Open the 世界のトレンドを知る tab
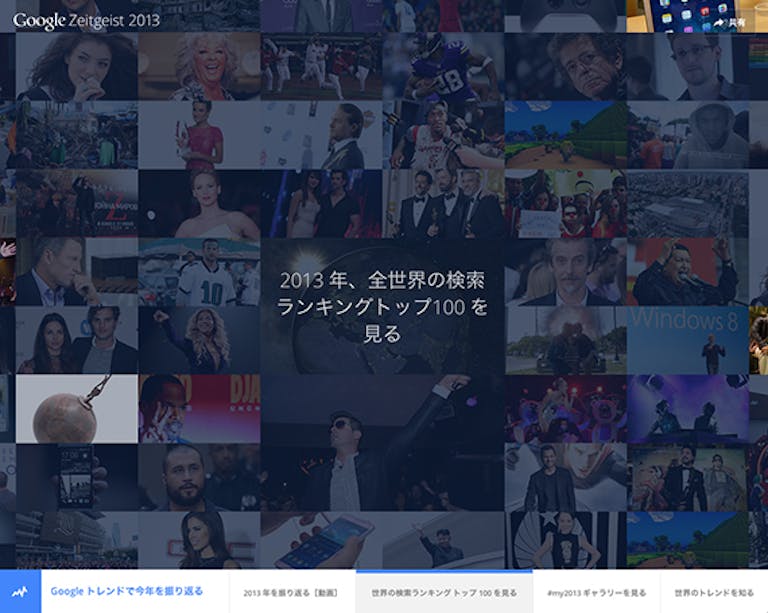Image resolution: width=768 pixels, height=613 pixels. (713, 593)
